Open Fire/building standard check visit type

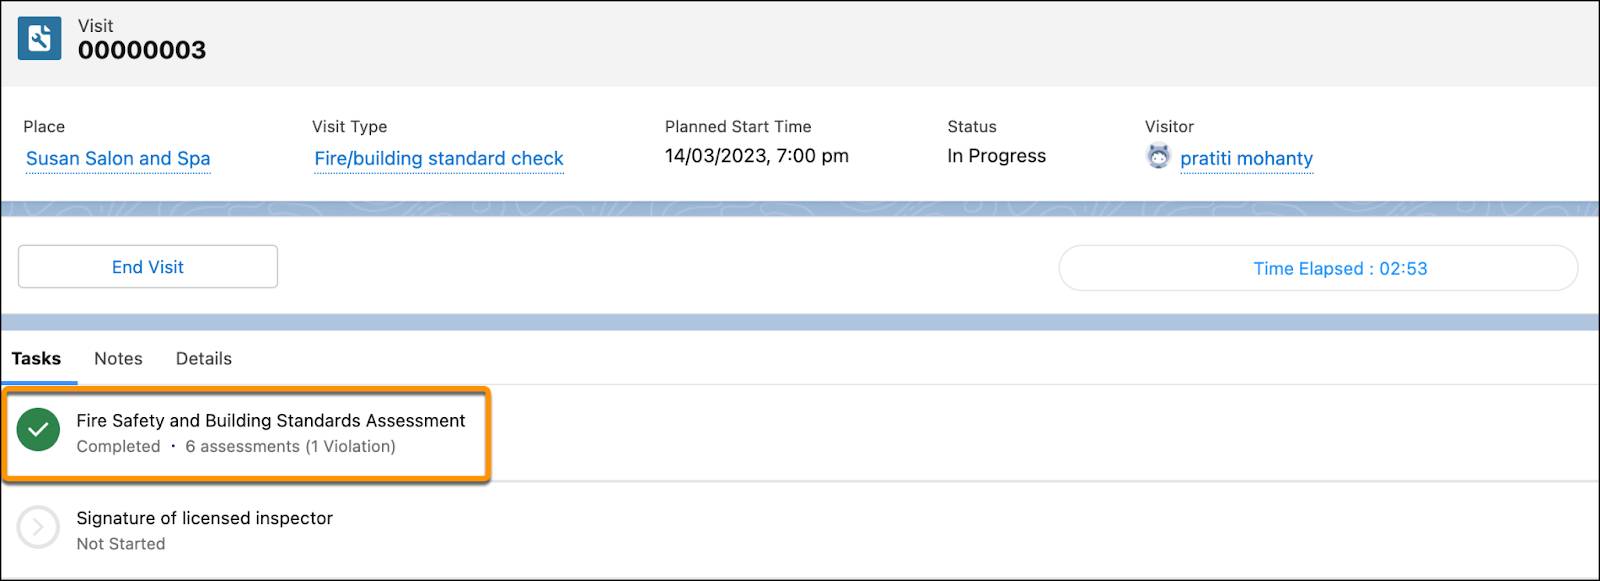pos(439,158)
